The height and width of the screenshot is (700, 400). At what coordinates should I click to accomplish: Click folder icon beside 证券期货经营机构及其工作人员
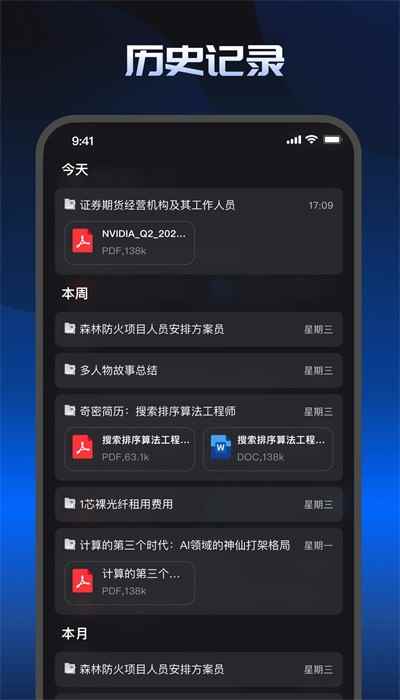click(70, 204)
